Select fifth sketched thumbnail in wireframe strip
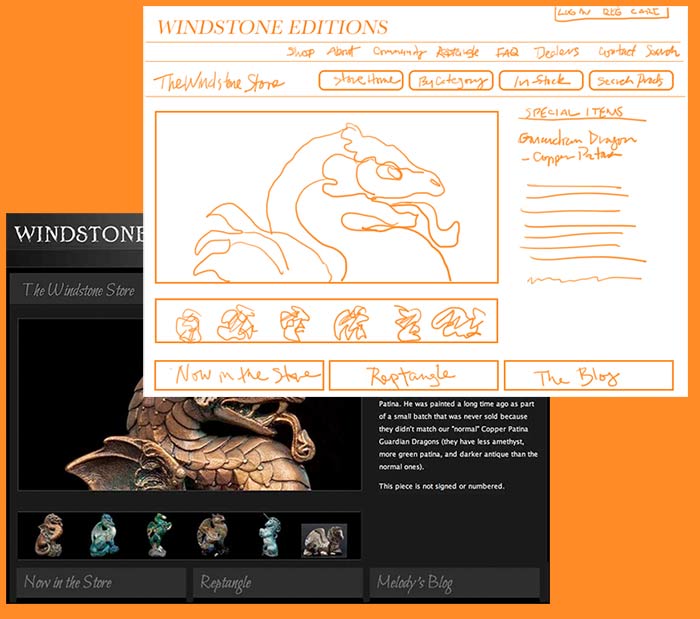 pyautogui.click(x=408, y=323)
